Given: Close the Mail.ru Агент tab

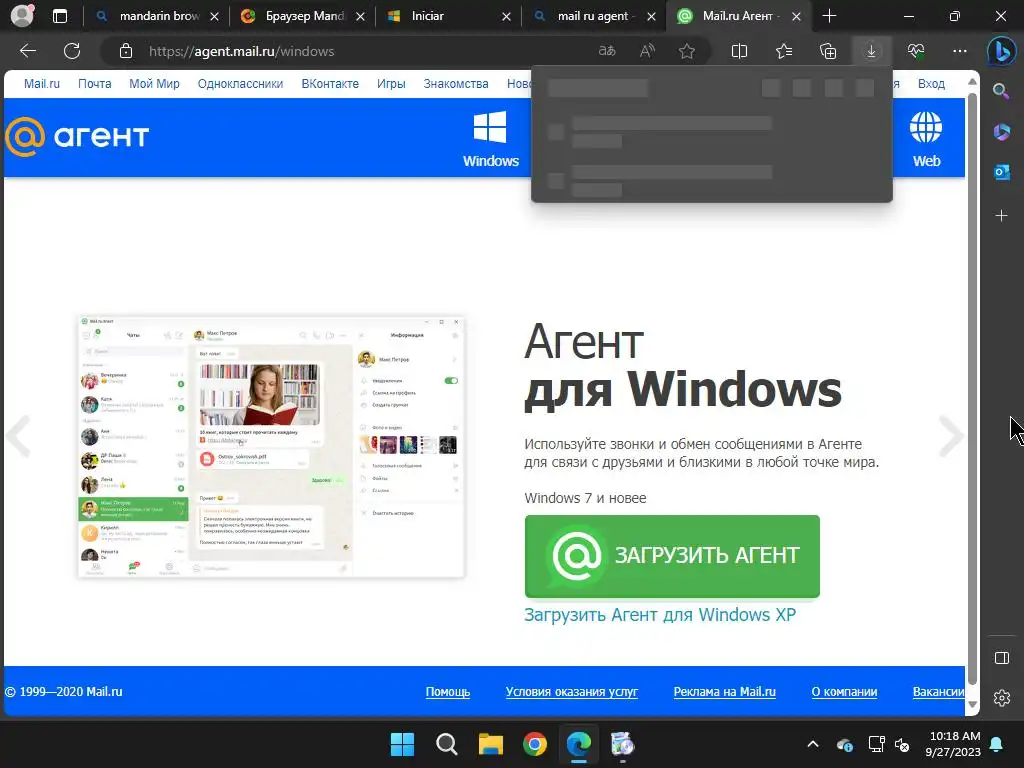Looking at the screenshot, I should (x=796, y=17).
